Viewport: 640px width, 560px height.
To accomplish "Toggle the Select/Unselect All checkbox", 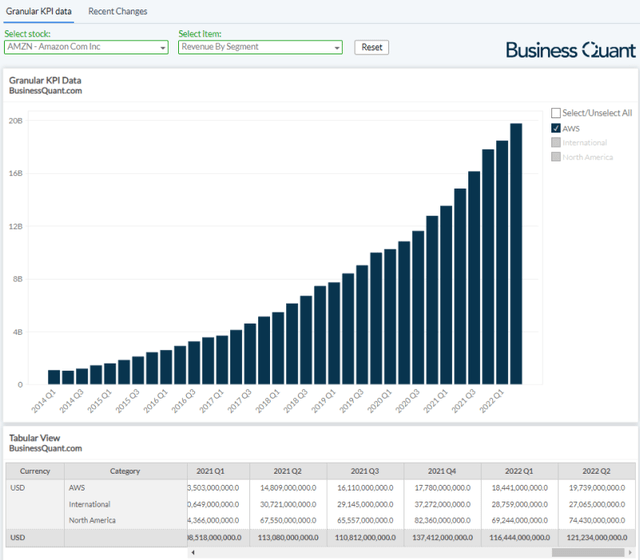I will tap(556, 114).
